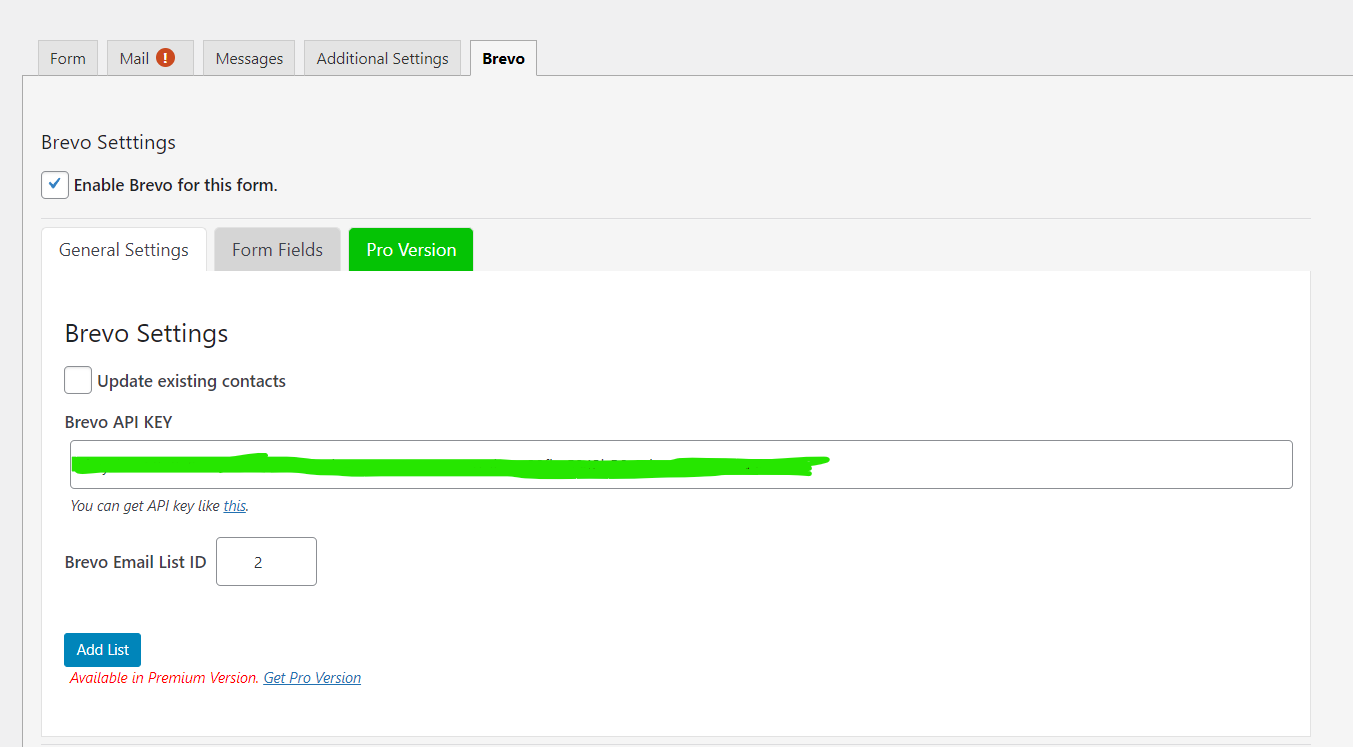The image size is (1353, 747).
Task: Focus the Brevo Email List ID field
Action: (x=266, y=562)
